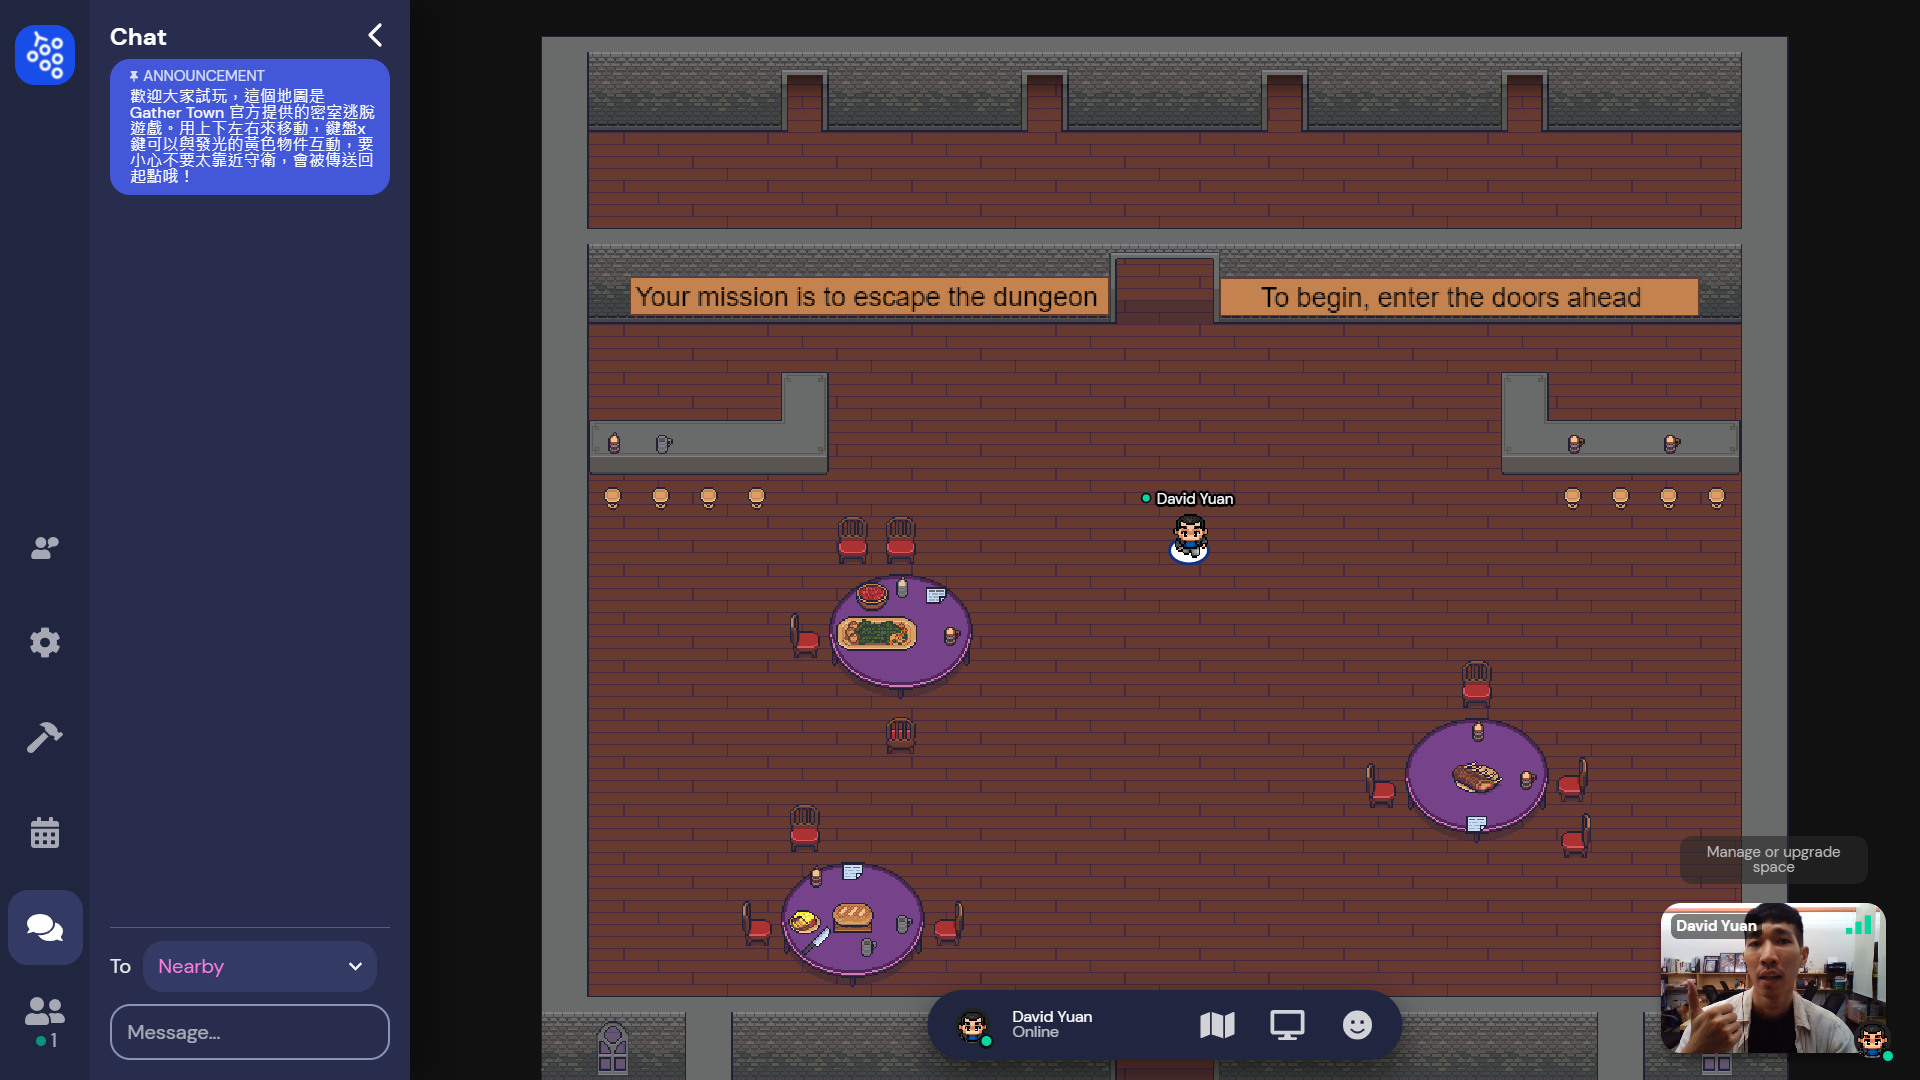Viewport: 1920px width, 1080px height.
Task: Toggle the chat bubbles sidebar icon
Action: [45, 927]
